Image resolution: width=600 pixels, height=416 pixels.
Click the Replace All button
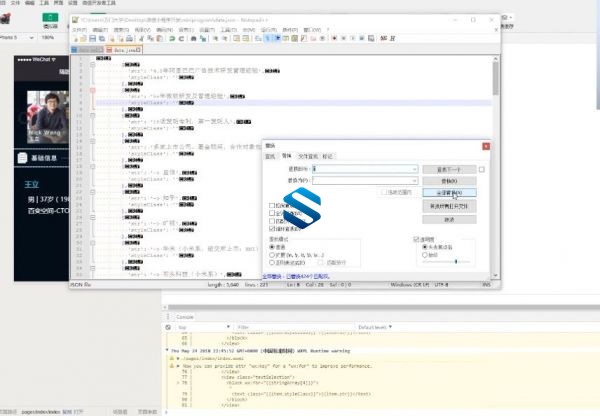click(449, 193)
